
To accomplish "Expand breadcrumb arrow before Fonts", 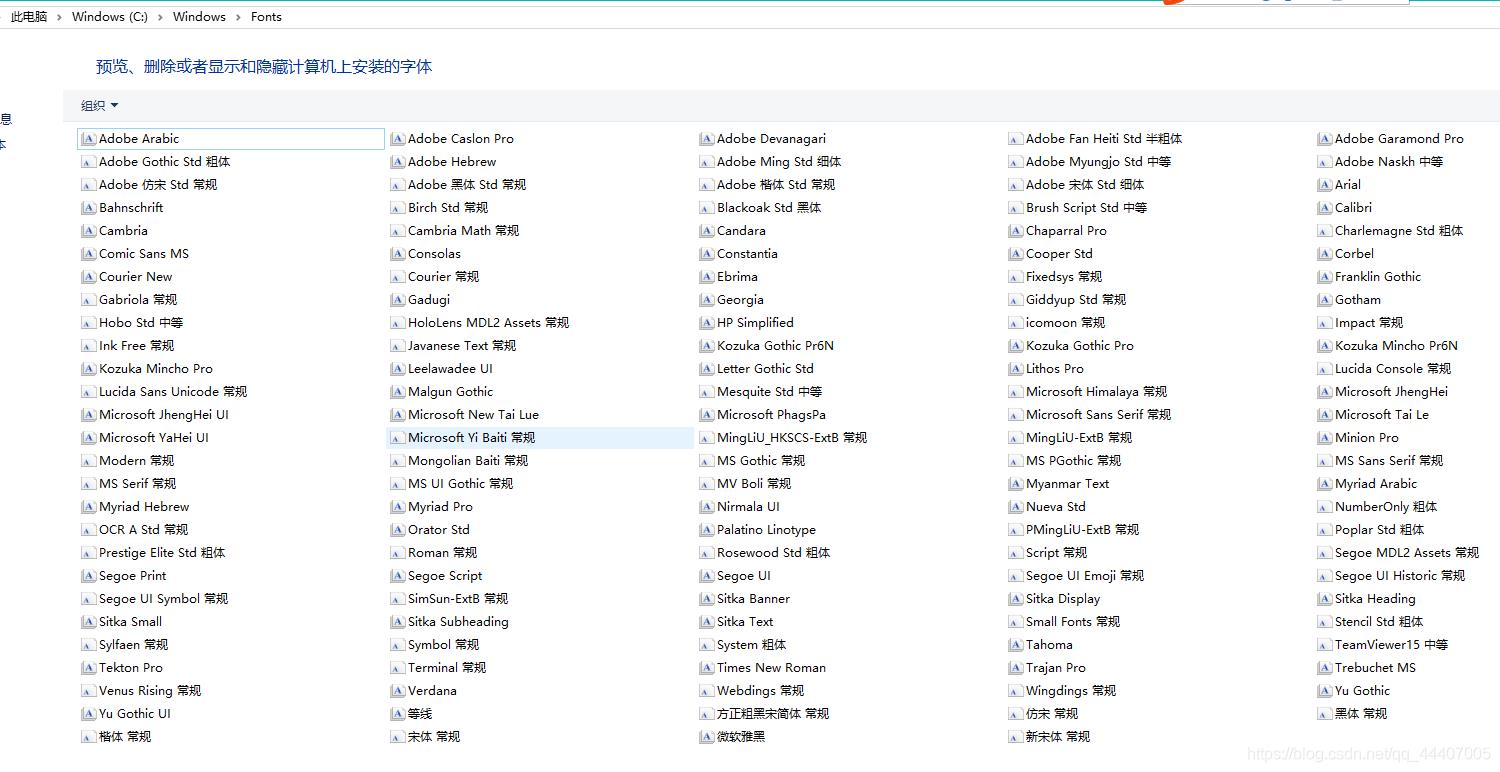I will (x=238, y=17).
